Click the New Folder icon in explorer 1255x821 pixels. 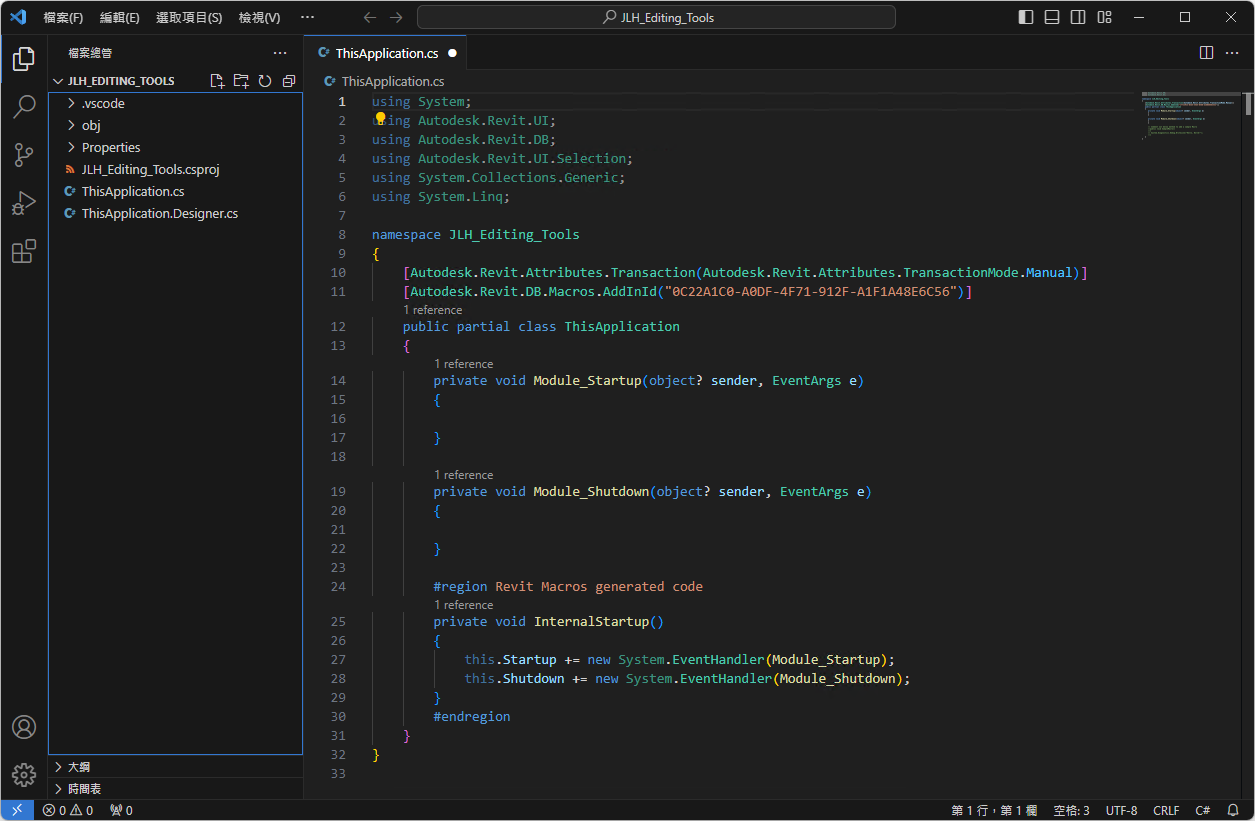pyautogui.click(x=241, y=81)
